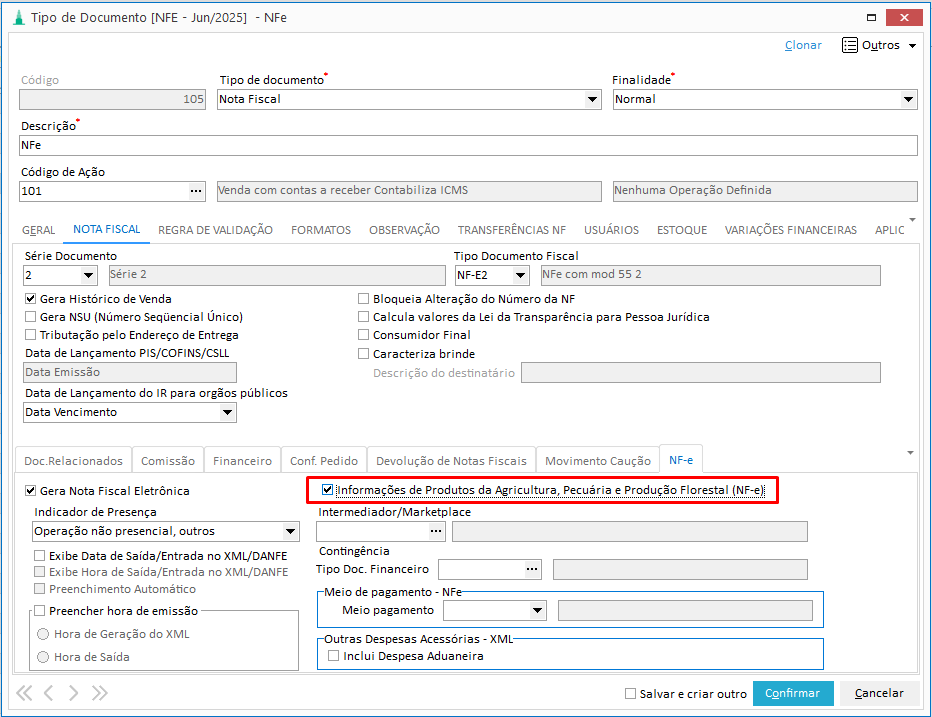
Task: Check Exibe Data de Saída/Entrada no XML/DANFE
Action: [39, 555]
